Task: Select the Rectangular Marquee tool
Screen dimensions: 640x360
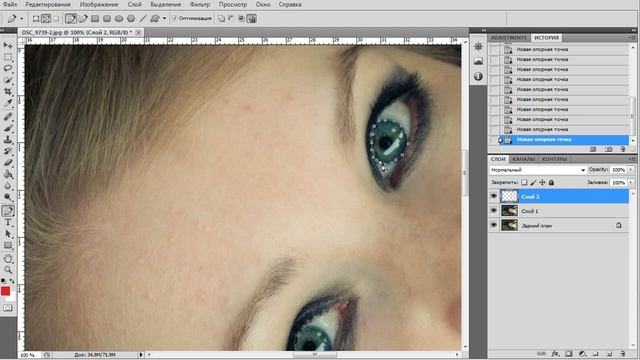Action: [x=8, y=57]
